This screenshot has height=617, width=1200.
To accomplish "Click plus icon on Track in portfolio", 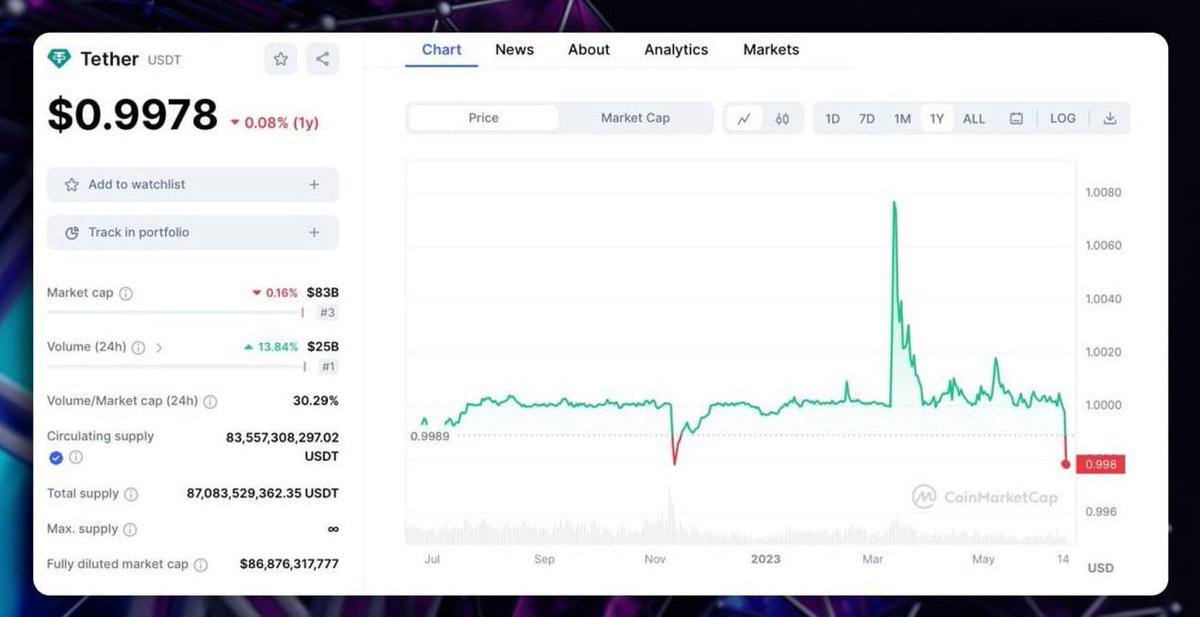I will (x=314, y=233).
